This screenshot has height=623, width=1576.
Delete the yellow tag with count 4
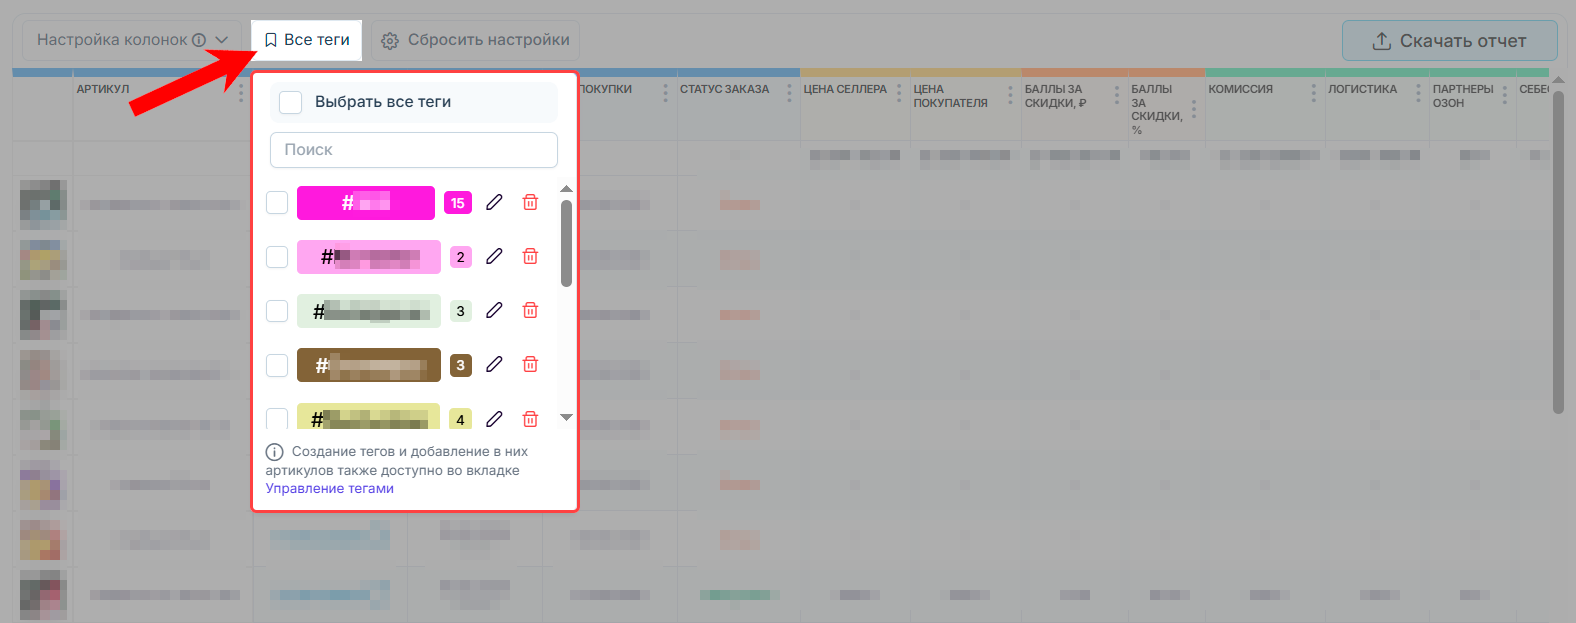[x=530, y=419]
